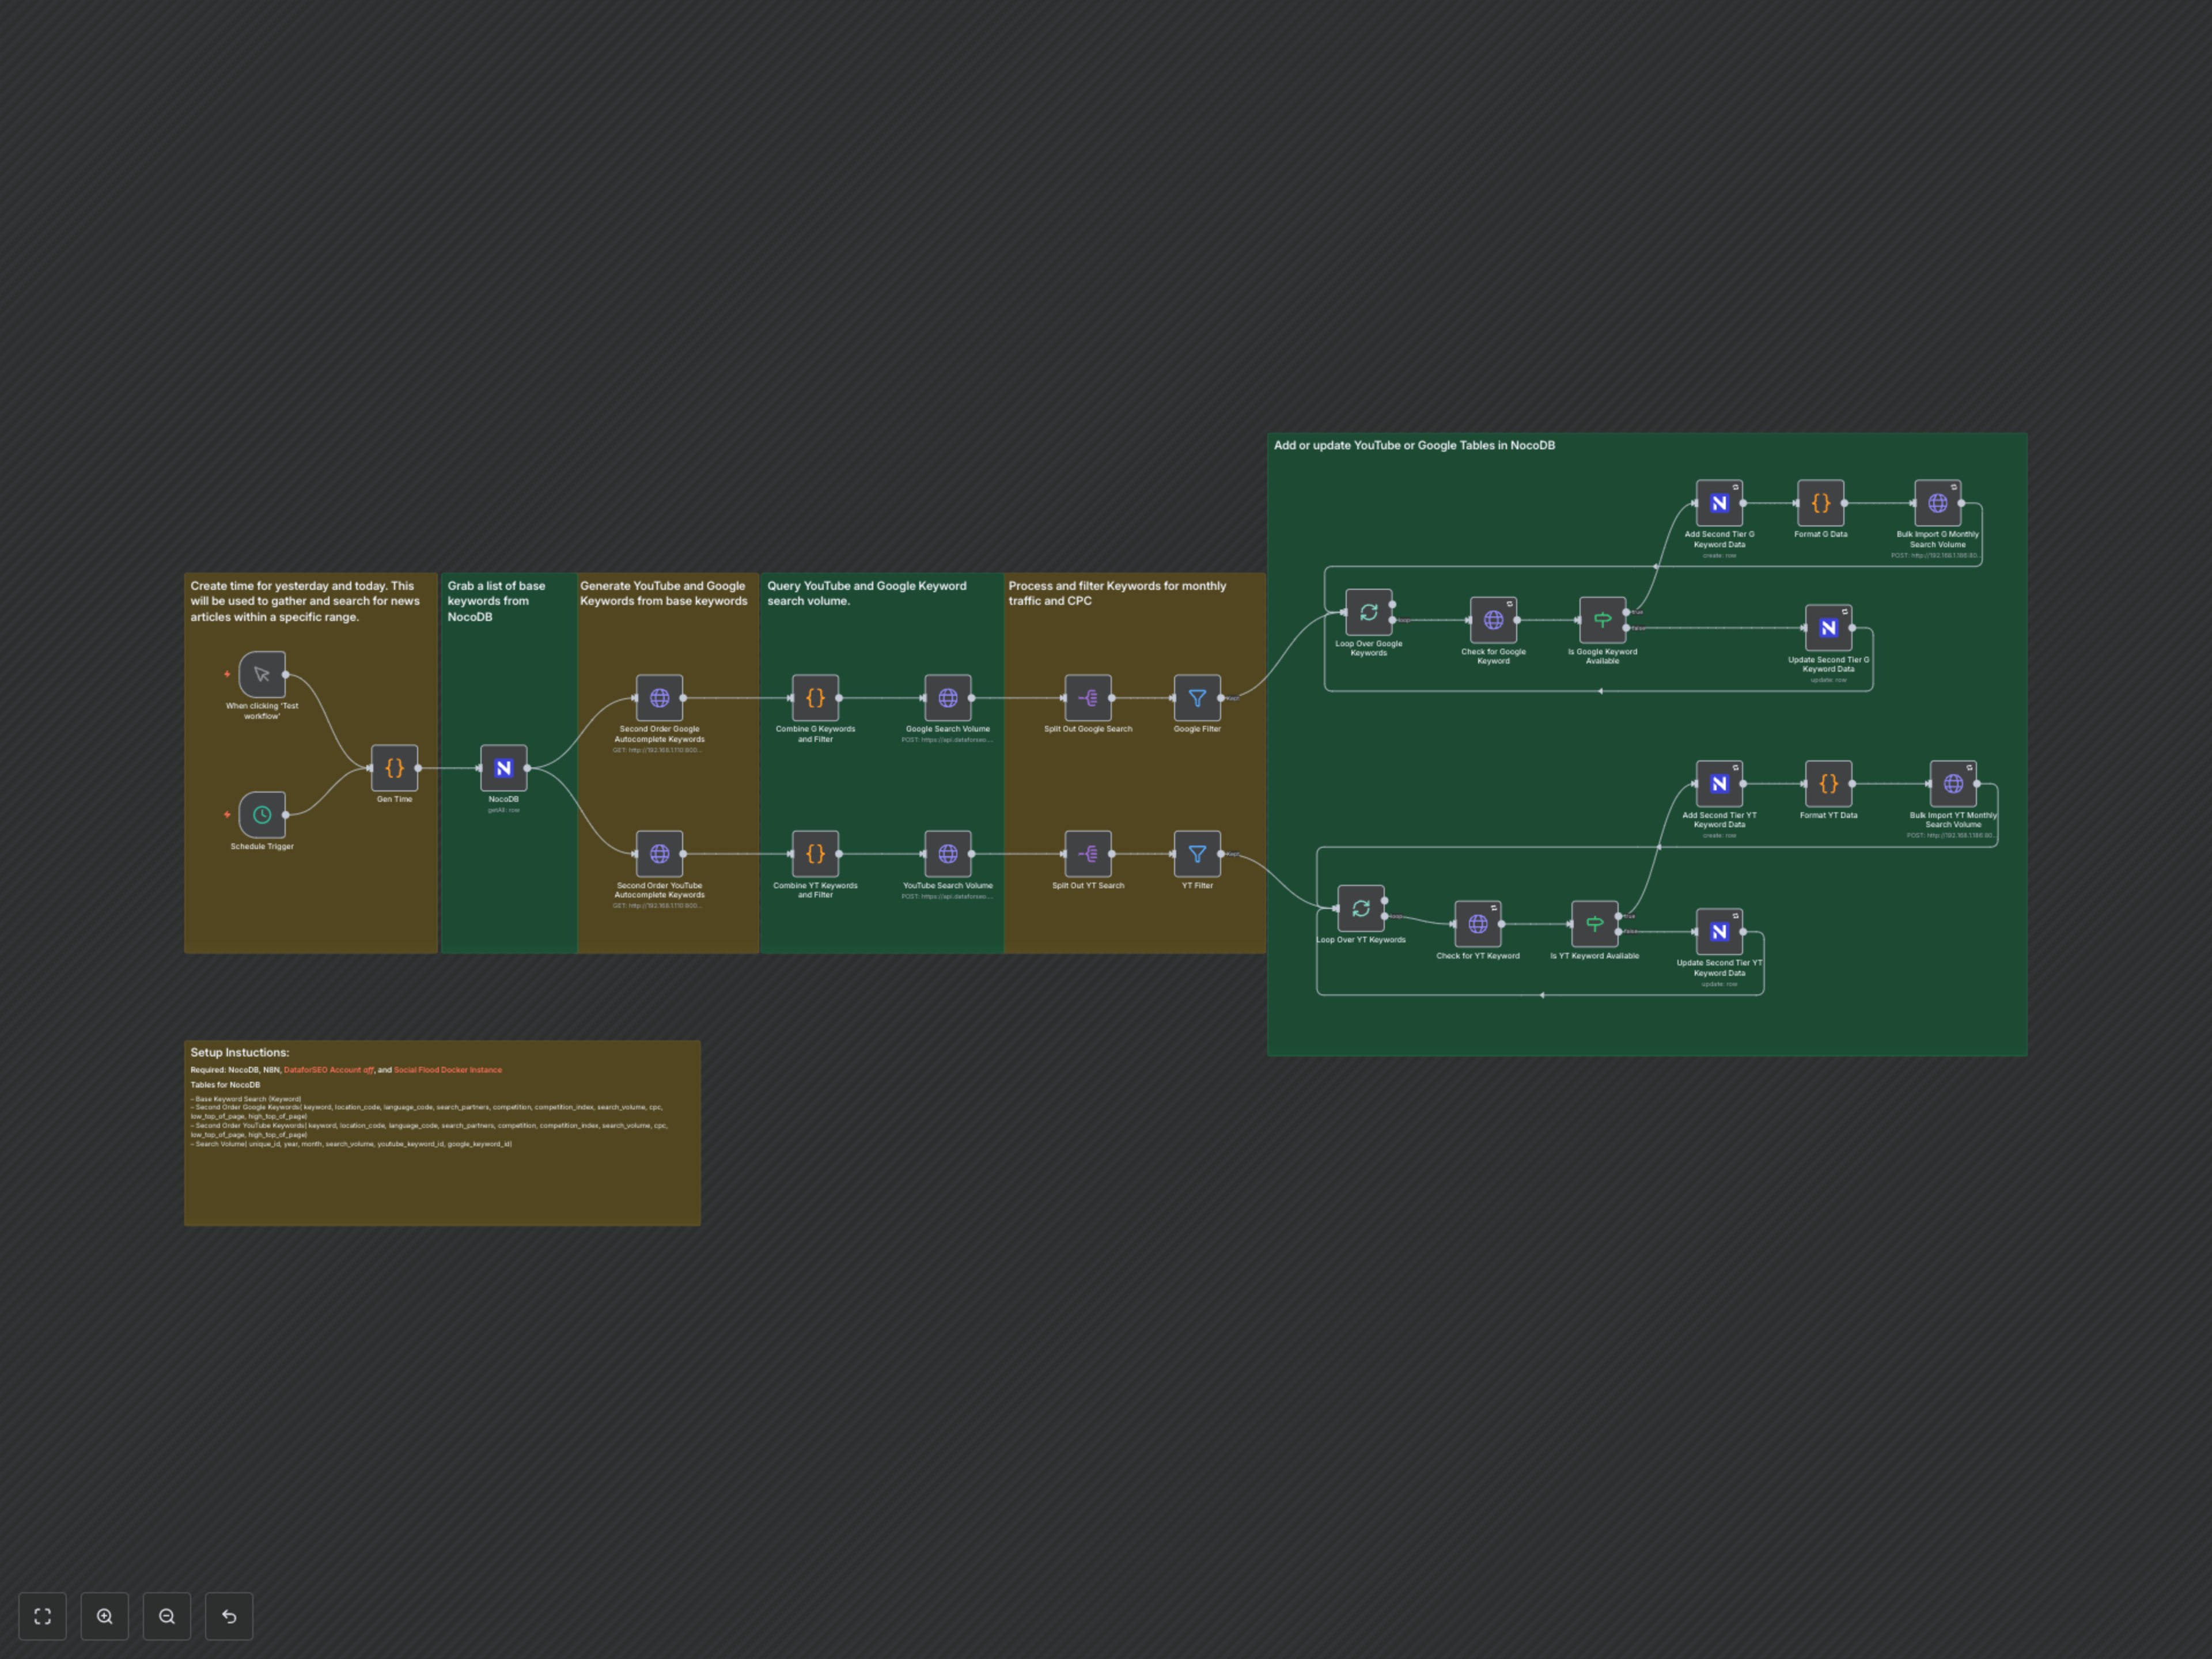The image size is (2212, 1659).
Task: Open the Split Out Google Search node
Action: 1088,698
